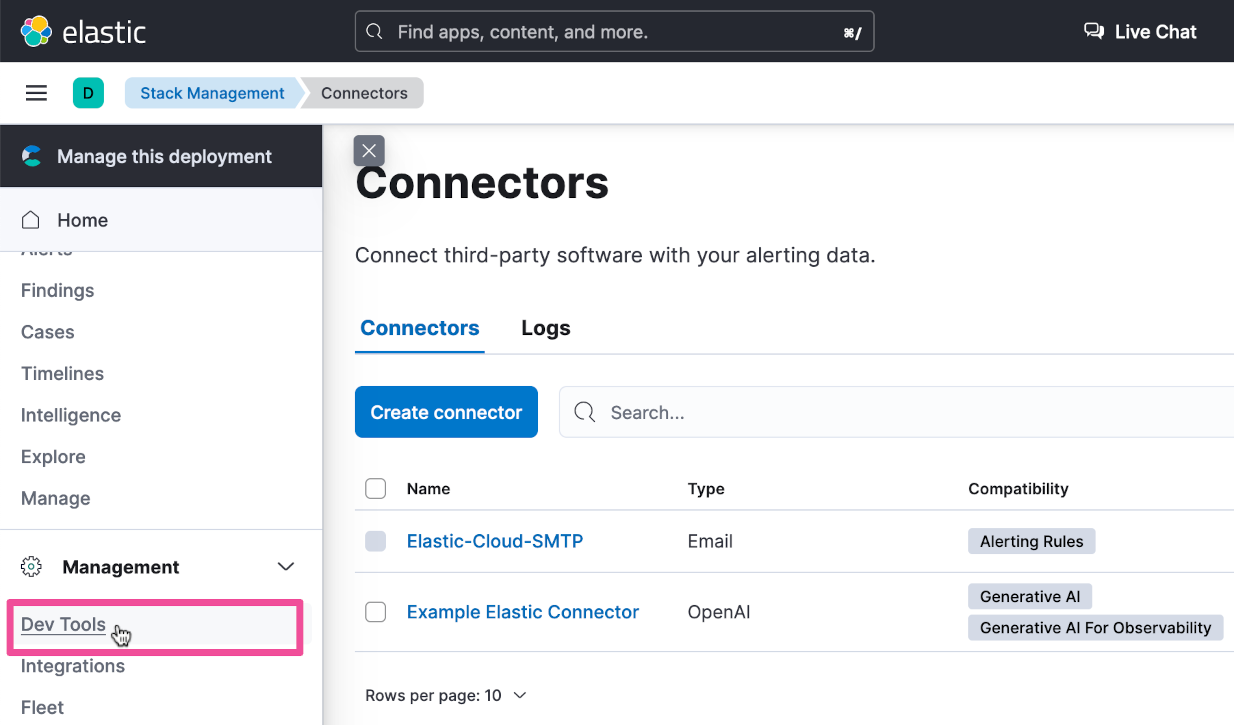Close the side panel with X button

click(x=369, y=151)
